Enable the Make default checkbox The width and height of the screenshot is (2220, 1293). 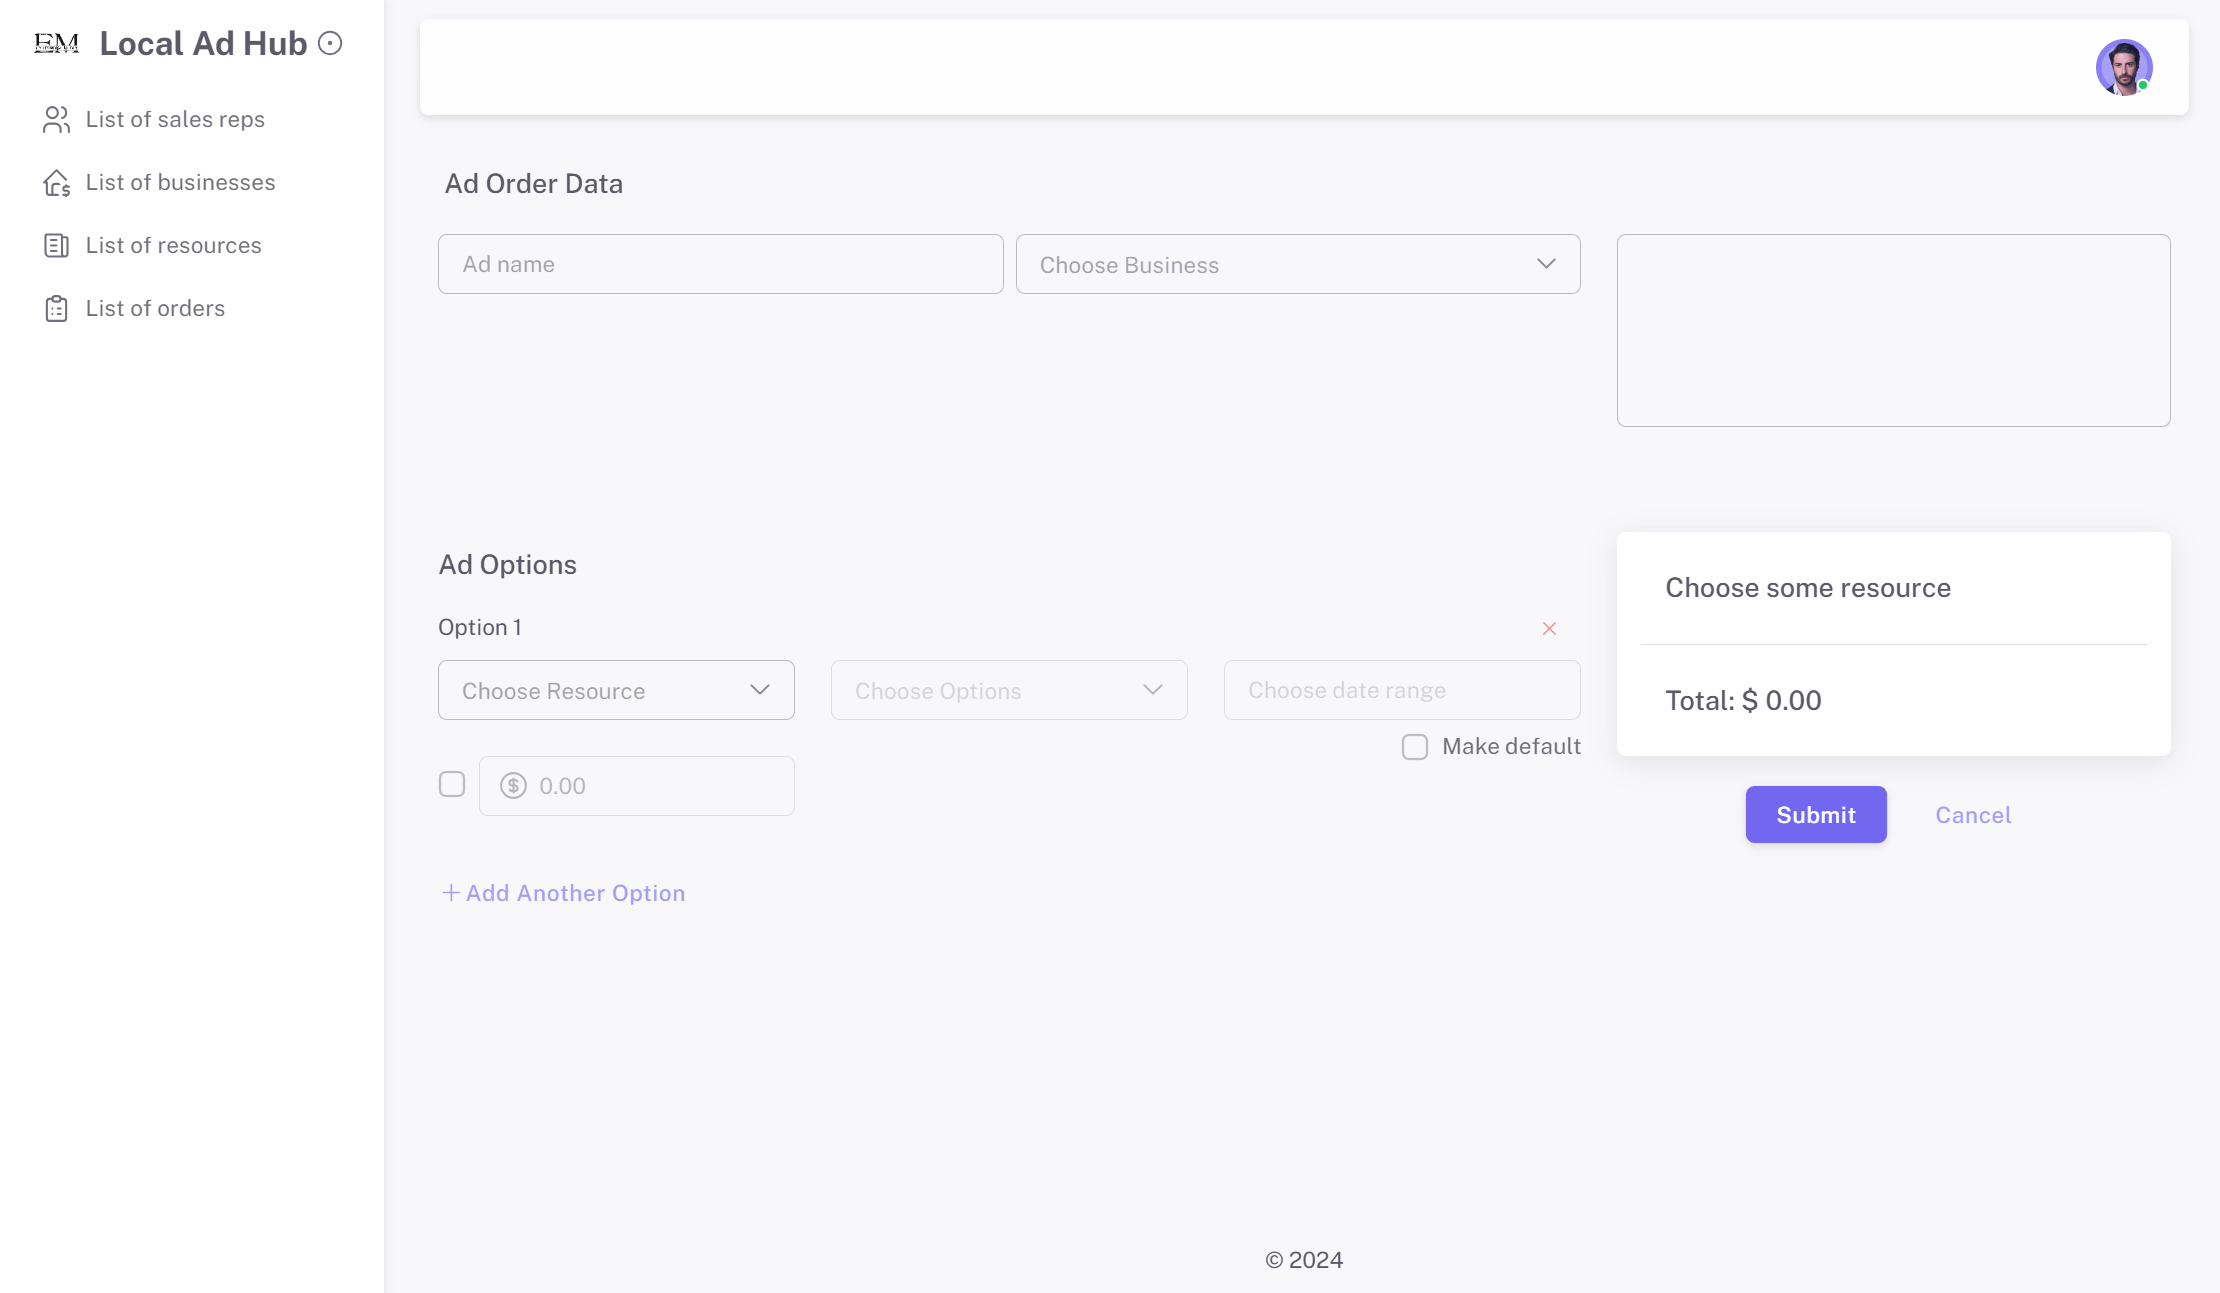coord(1415,747)
